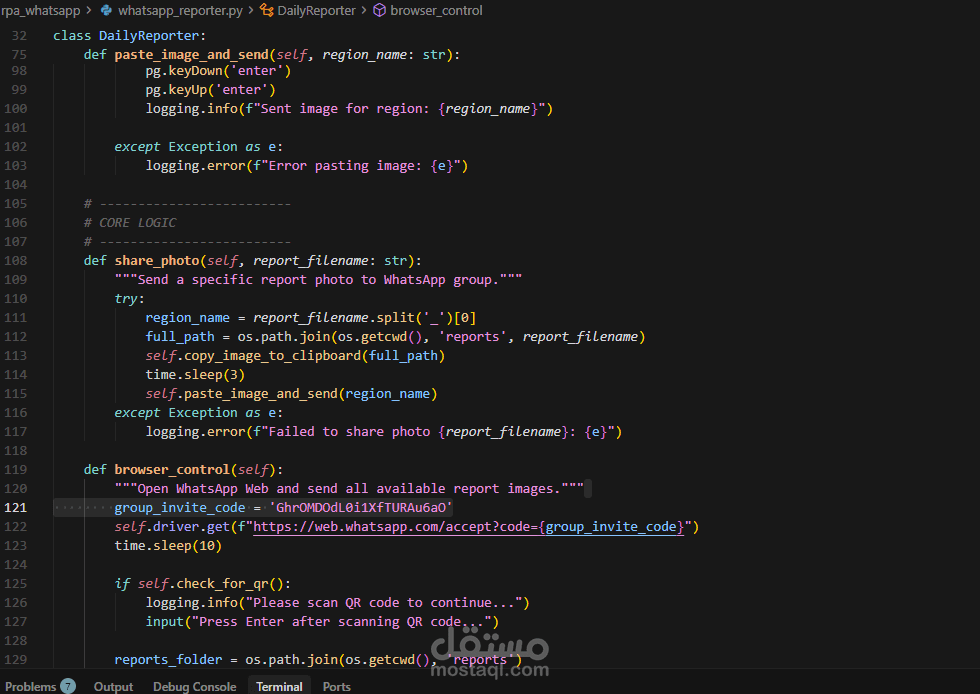Click the reports_folder variable on line 129
Image resolution: width=980 pixels, height=694 pixels.
(168, 660)
